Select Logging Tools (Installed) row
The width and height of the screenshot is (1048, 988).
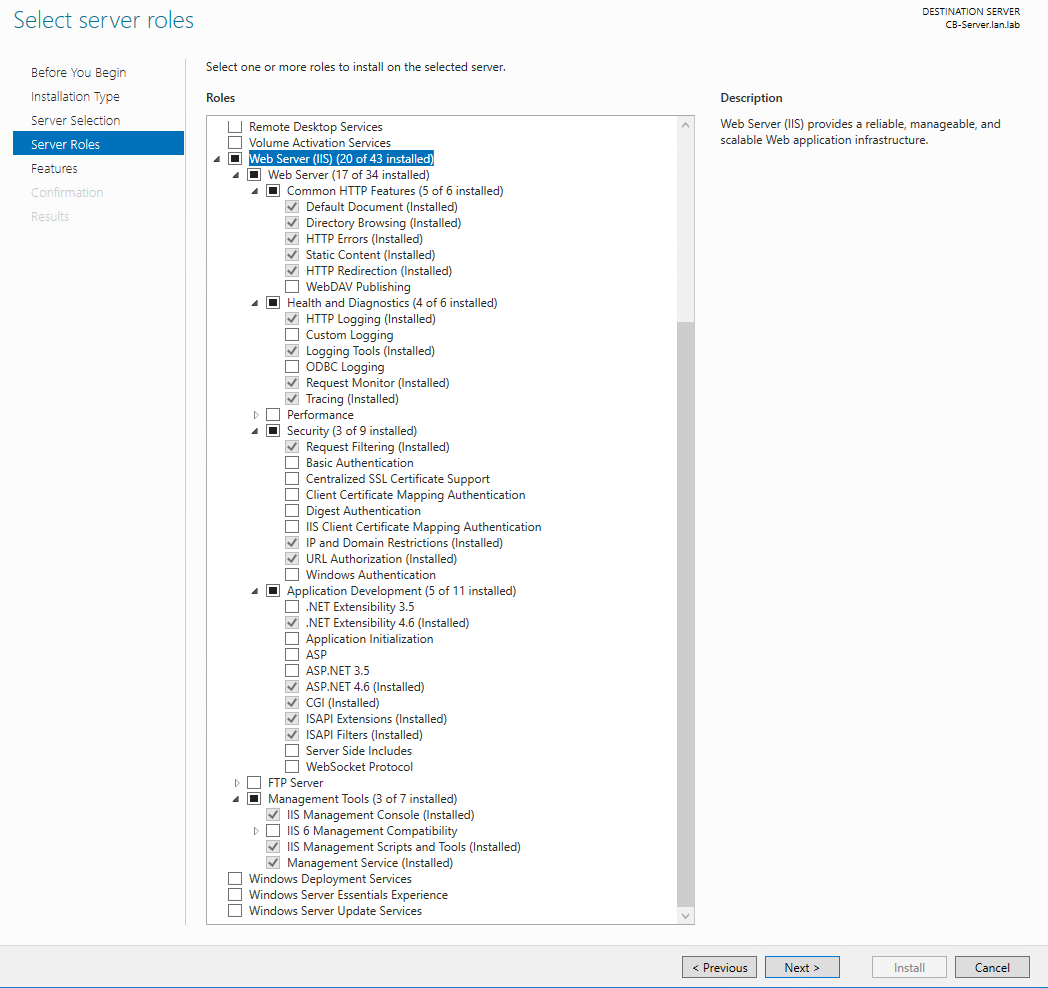tap(370, 351)
